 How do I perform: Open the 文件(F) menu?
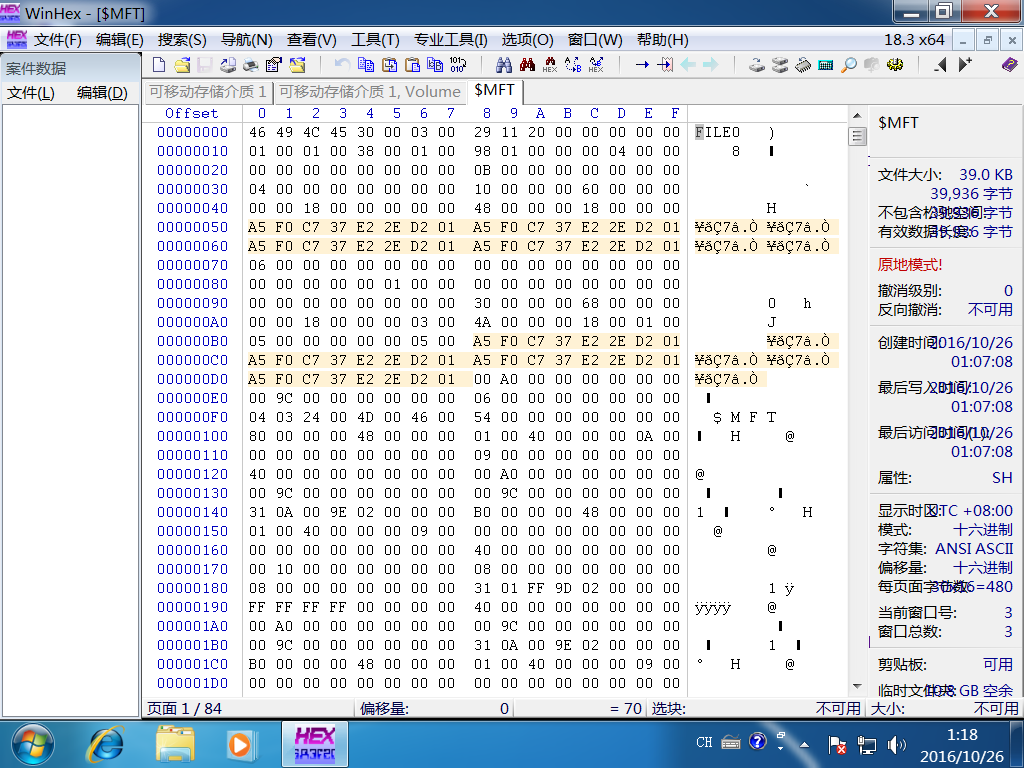click(x=57, y=40)
